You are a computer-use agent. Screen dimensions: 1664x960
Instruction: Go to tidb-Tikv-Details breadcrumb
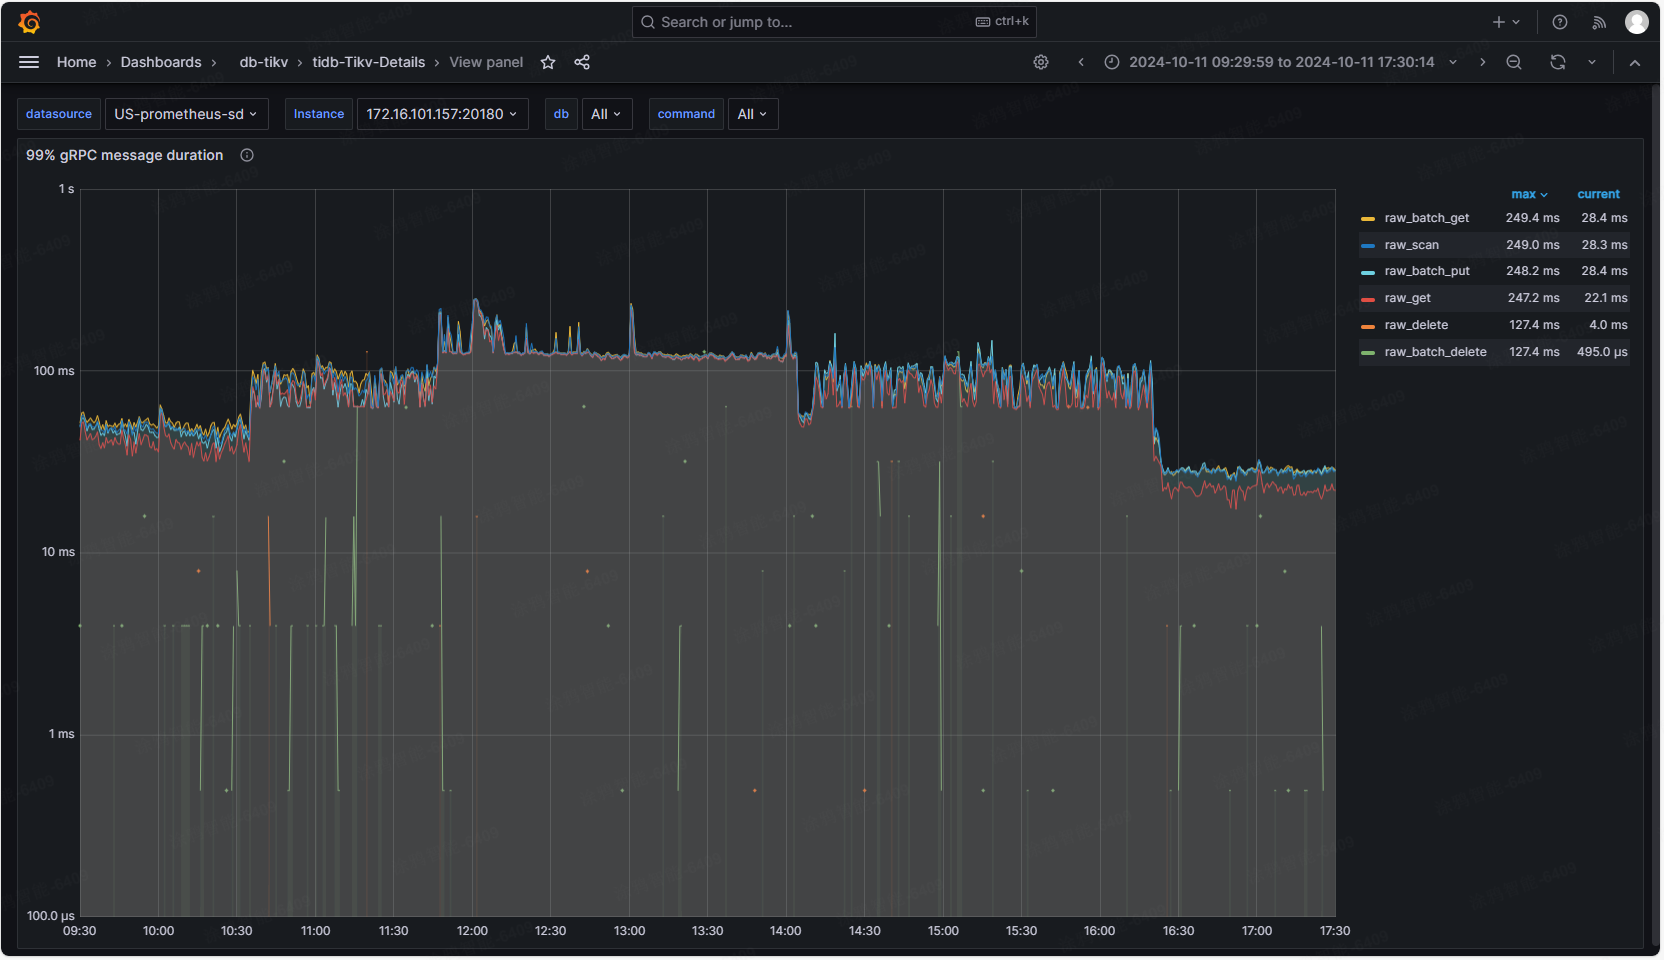(368, 62)
